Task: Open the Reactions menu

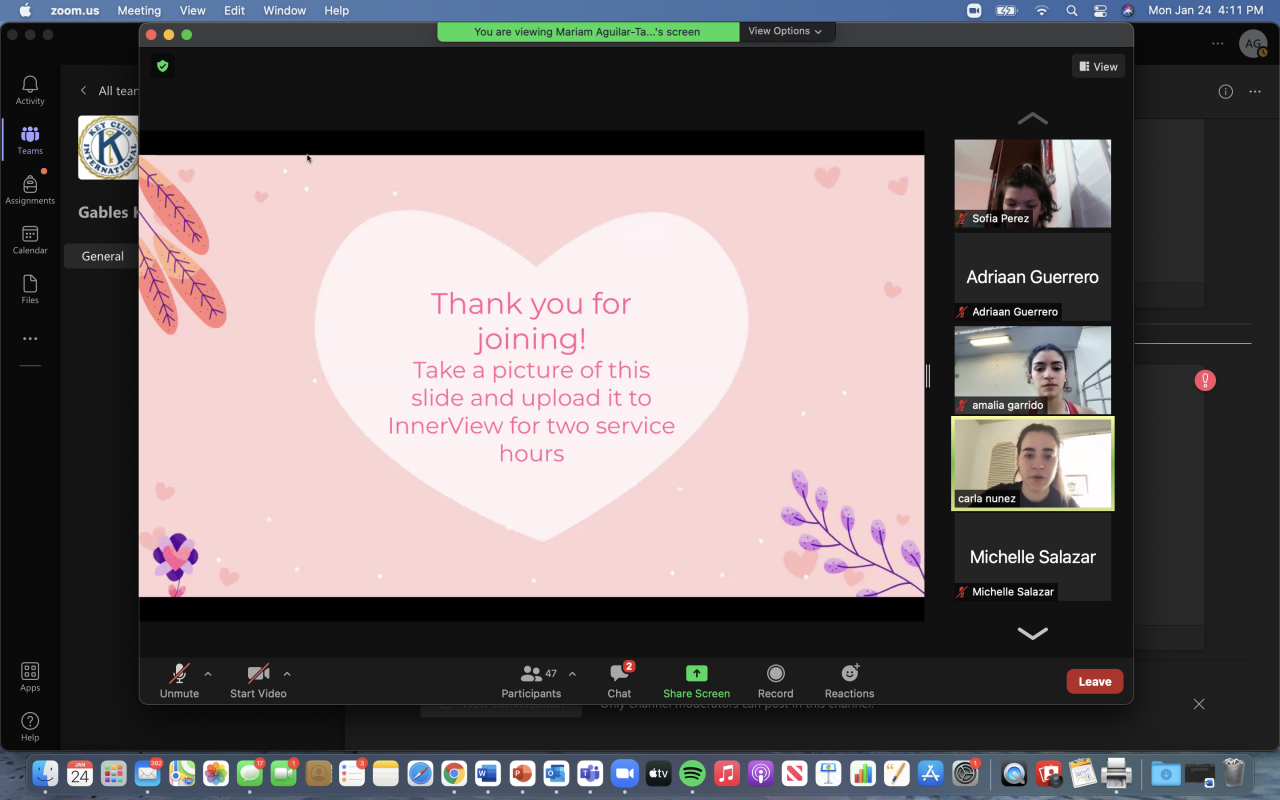Action: (849, 681)
